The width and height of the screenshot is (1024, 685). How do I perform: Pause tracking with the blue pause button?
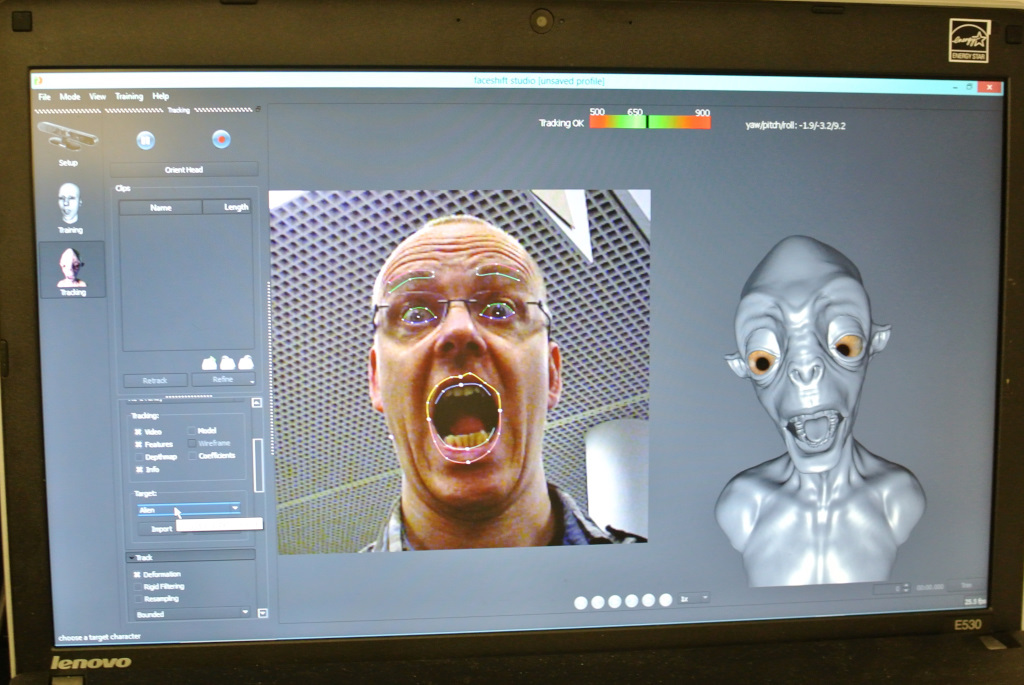pos(146,140)
